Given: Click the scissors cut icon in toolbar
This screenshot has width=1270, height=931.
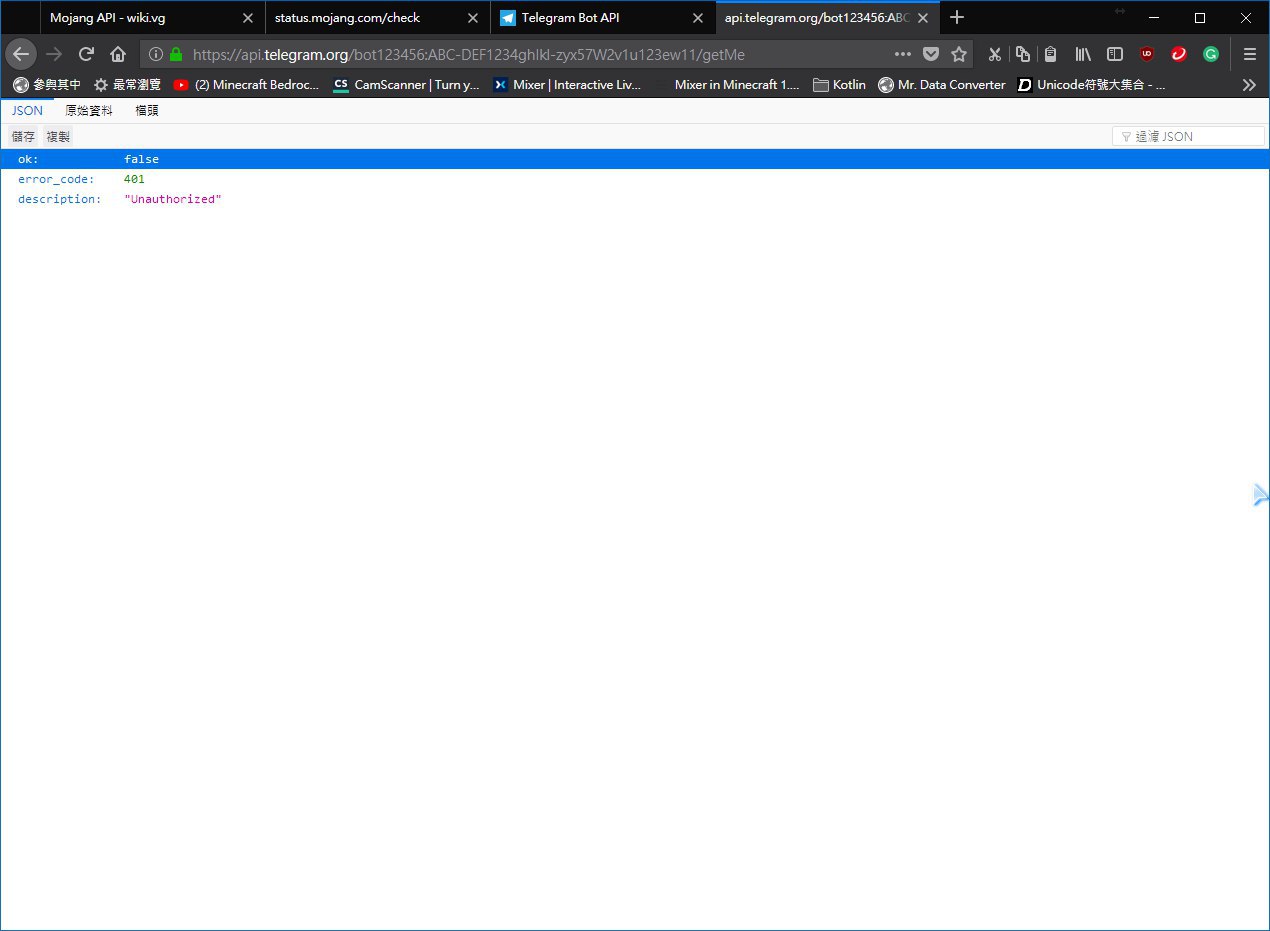Looking at the screenshot, I should coord(994,55).
